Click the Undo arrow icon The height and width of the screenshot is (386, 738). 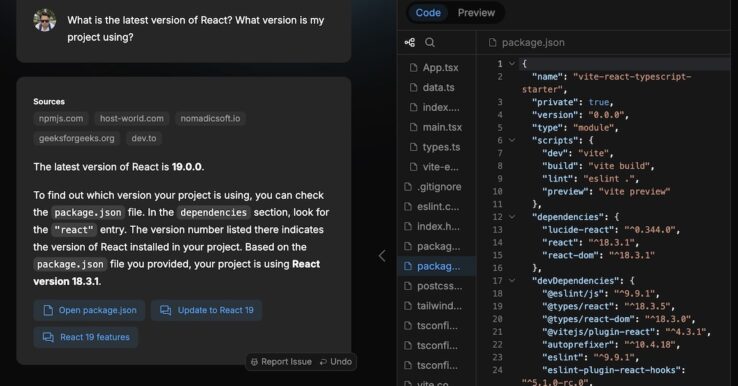[x=323, y=362]
